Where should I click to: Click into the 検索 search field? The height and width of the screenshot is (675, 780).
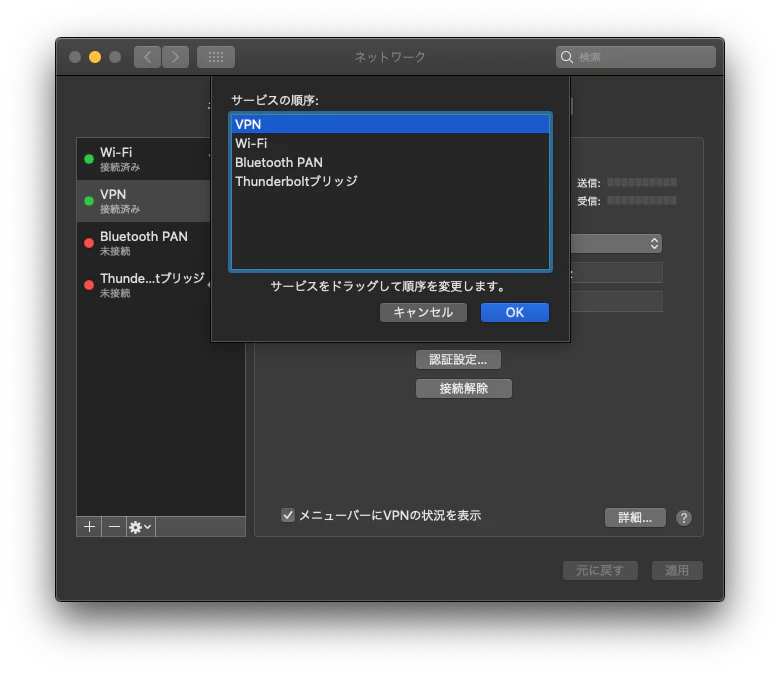636,57
